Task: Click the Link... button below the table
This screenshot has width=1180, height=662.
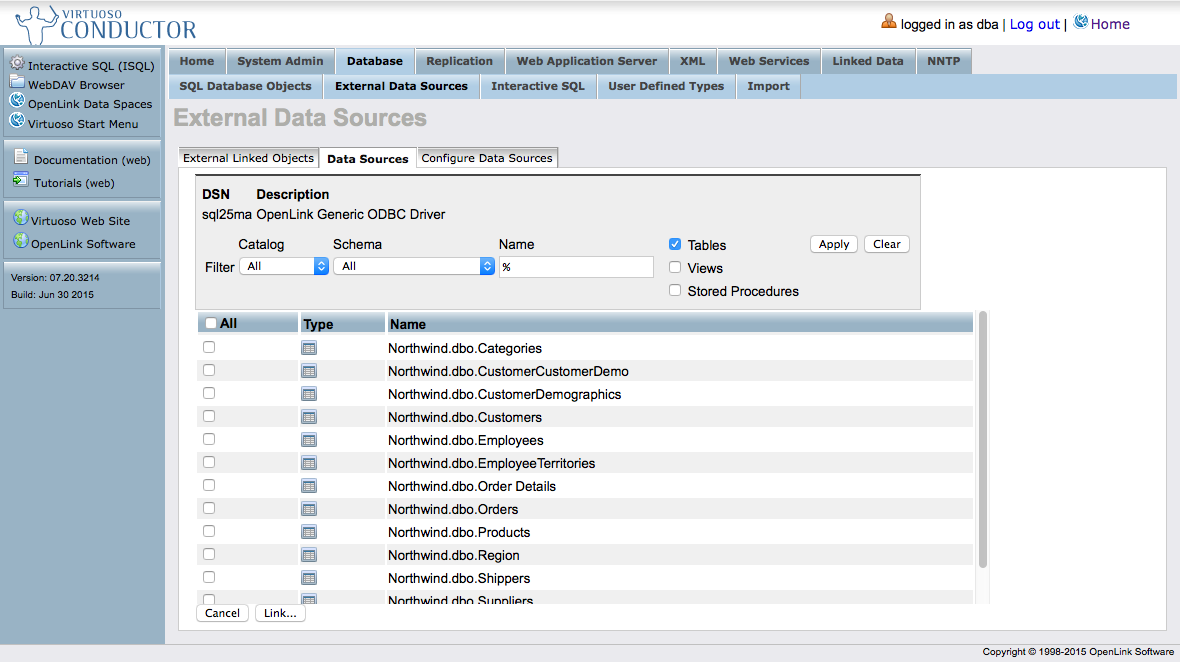Action: pos(280,613)
